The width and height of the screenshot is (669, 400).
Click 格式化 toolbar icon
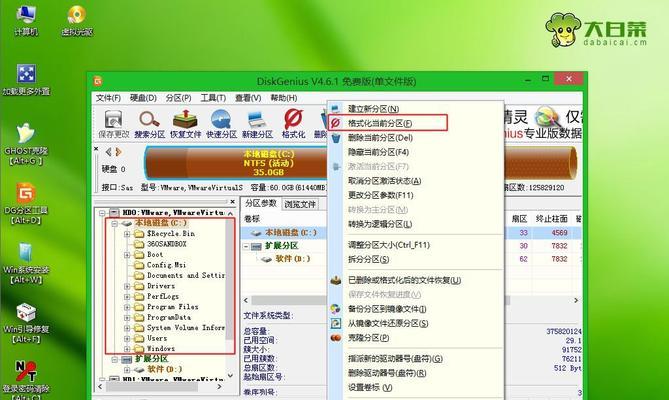point(293,124)
